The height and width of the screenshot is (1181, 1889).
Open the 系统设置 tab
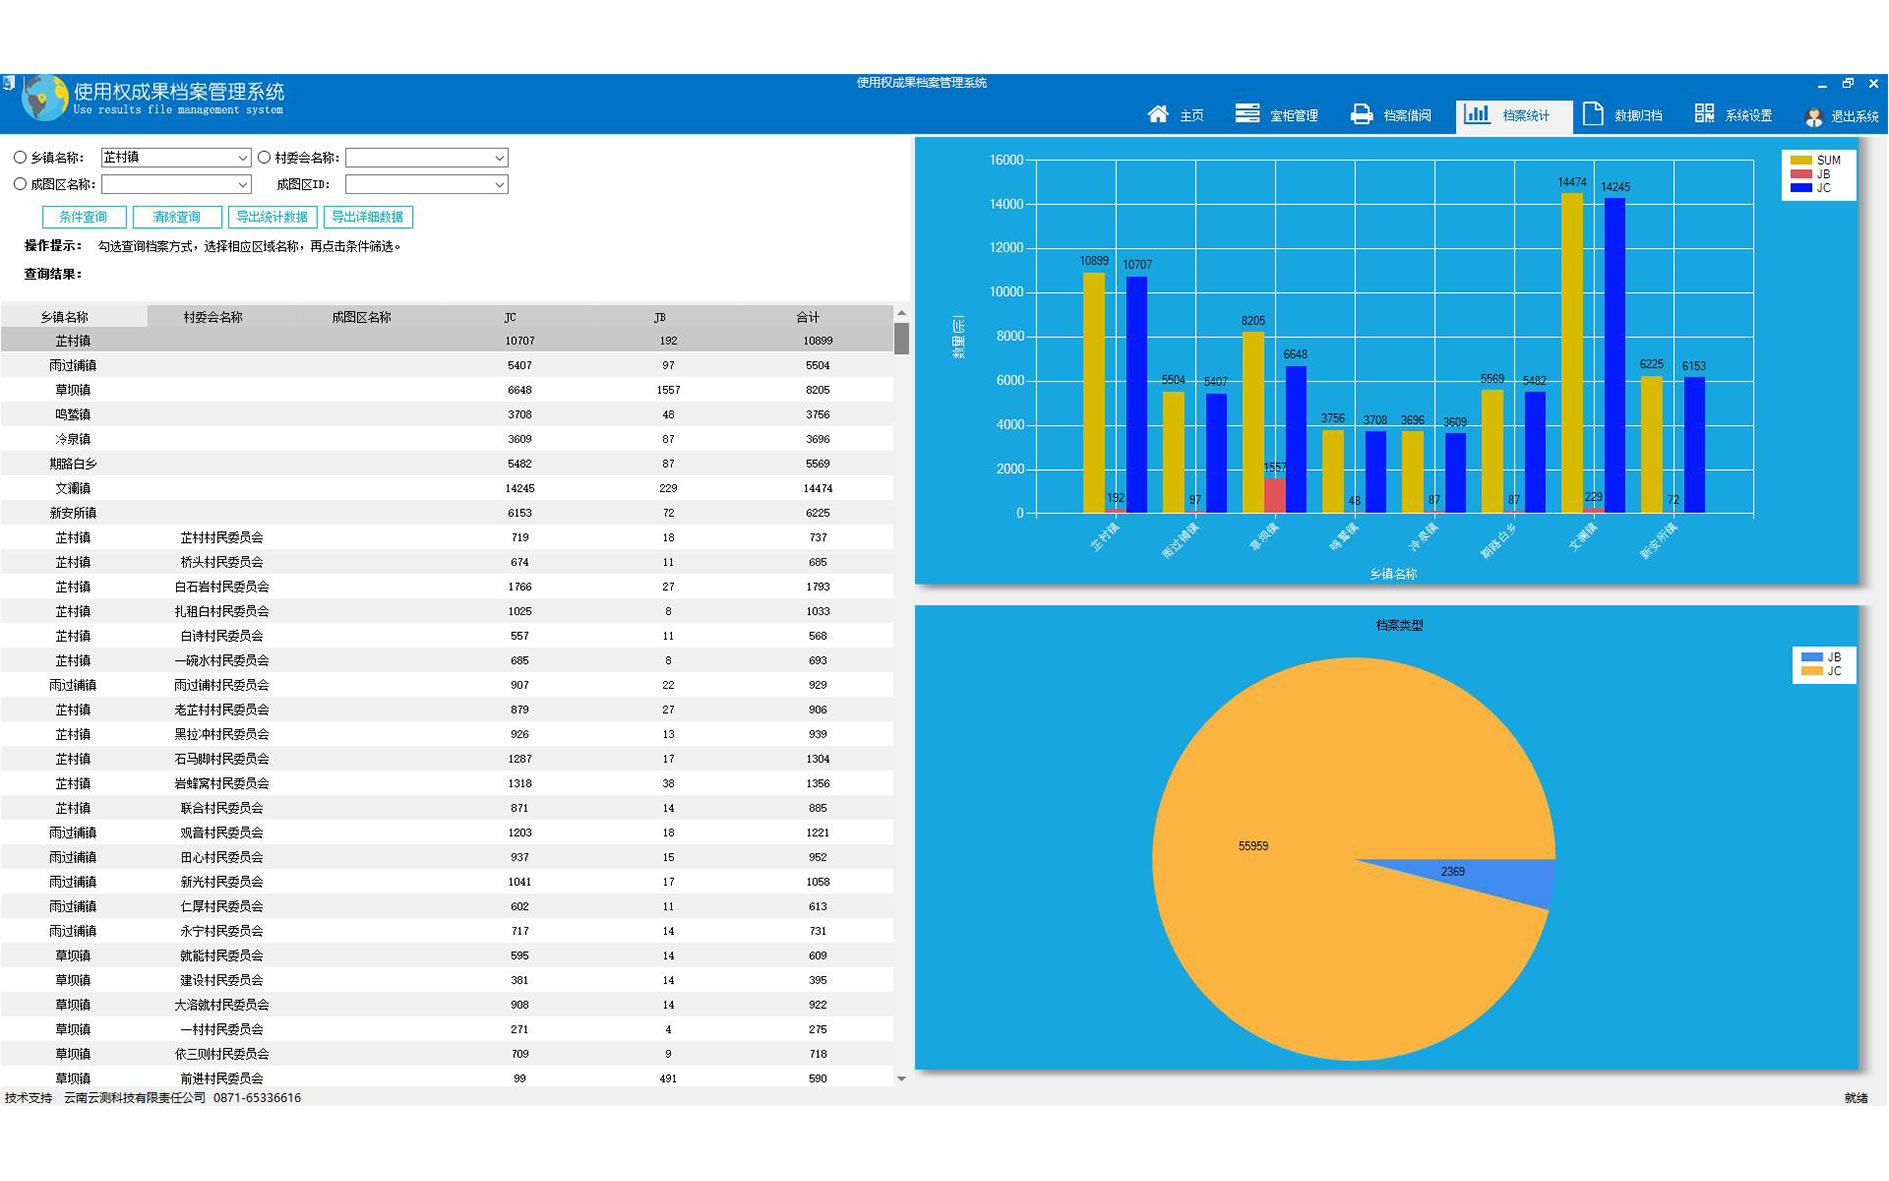point(1734,115)
